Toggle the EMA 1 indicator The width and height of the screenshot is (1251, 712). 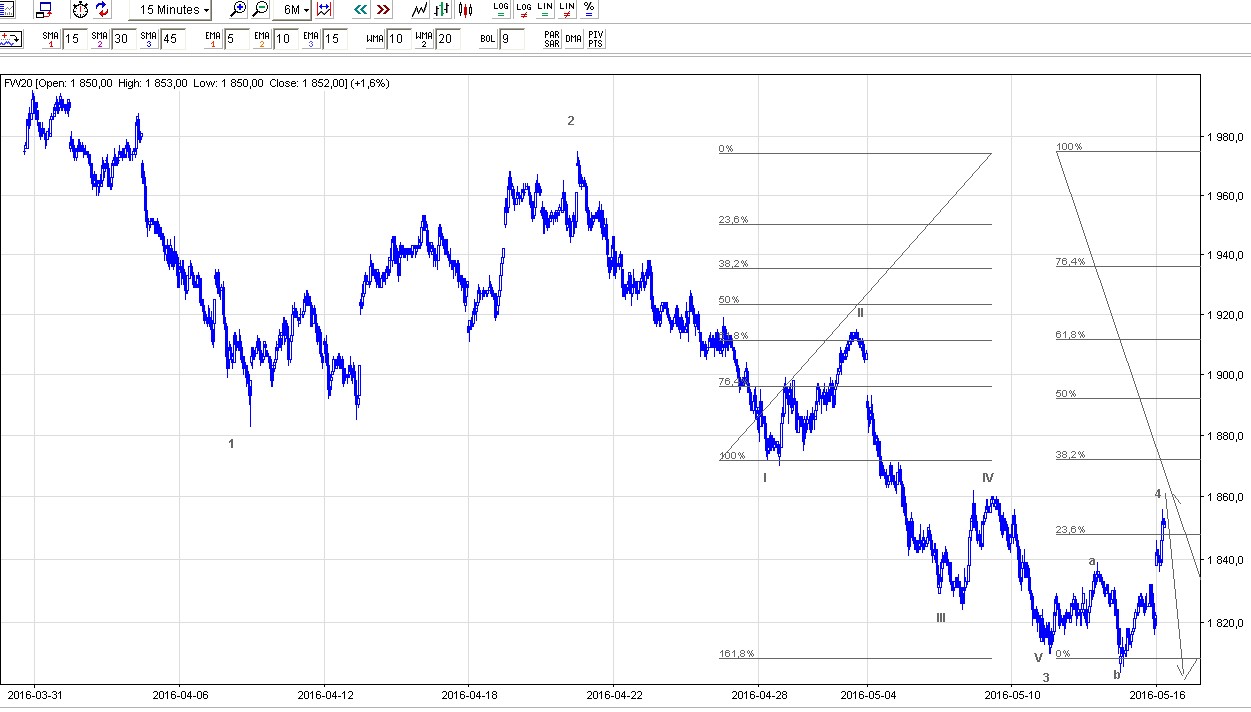coord(213,40)
